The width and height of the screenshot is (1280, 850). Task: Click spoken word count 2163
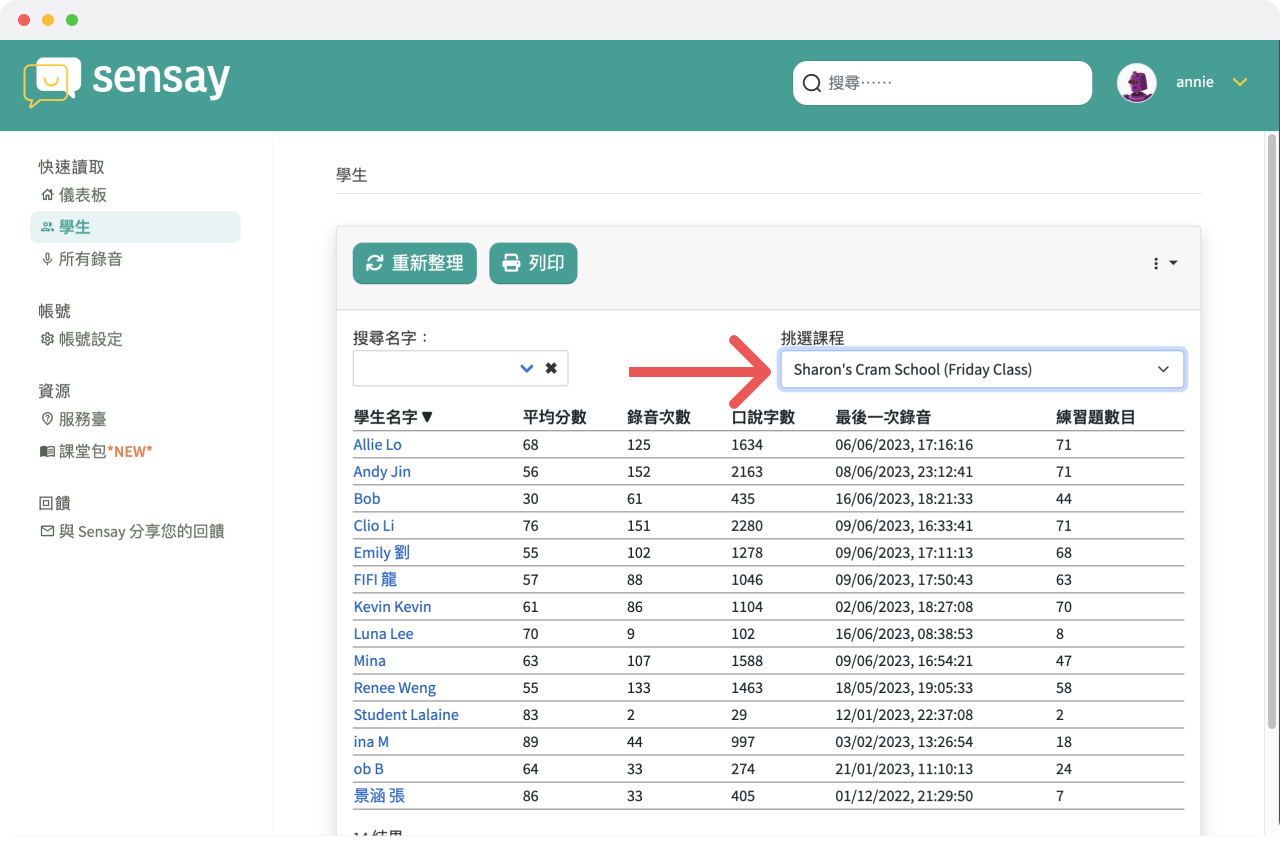747,471
